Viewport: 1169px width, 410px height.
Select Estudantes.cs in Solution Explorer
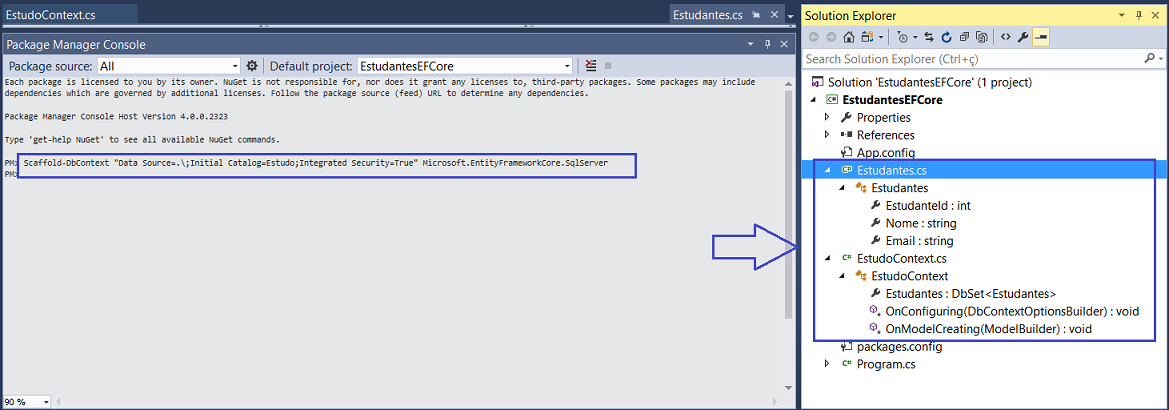pos(891,170)
